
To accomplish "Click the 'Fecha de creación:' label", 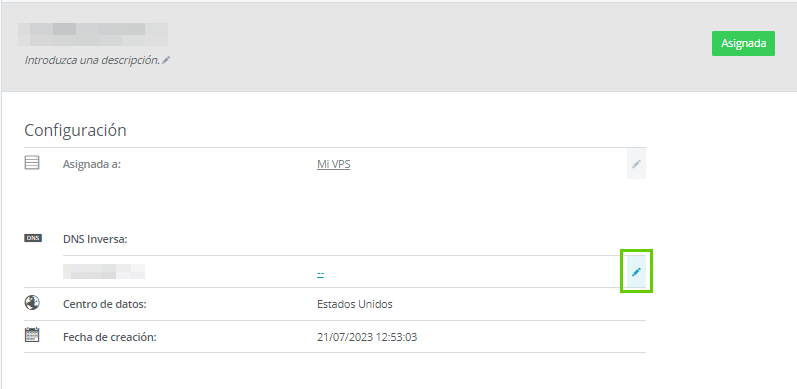I will pos(109,337).
